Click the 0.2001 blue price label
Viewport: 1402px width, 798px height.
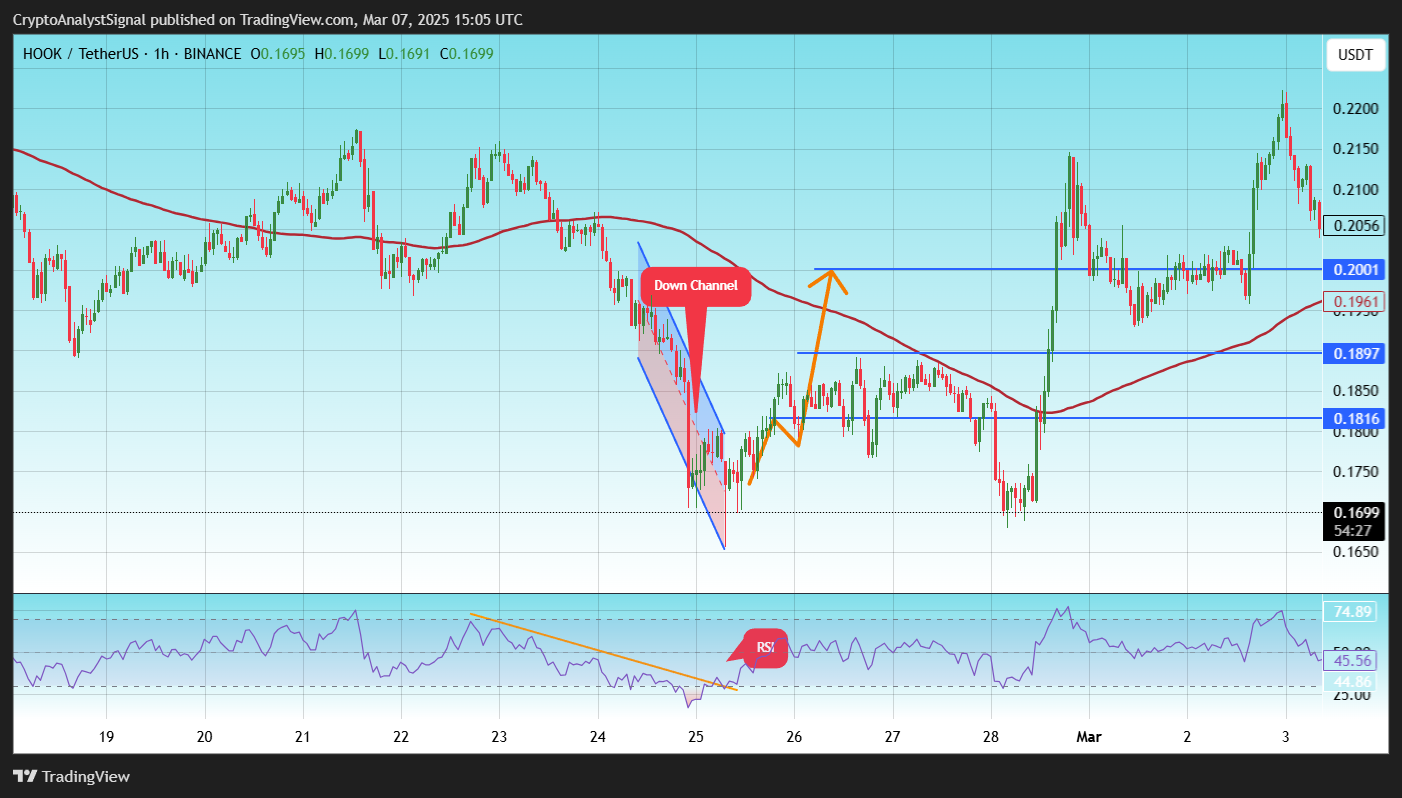[1355, 269]
